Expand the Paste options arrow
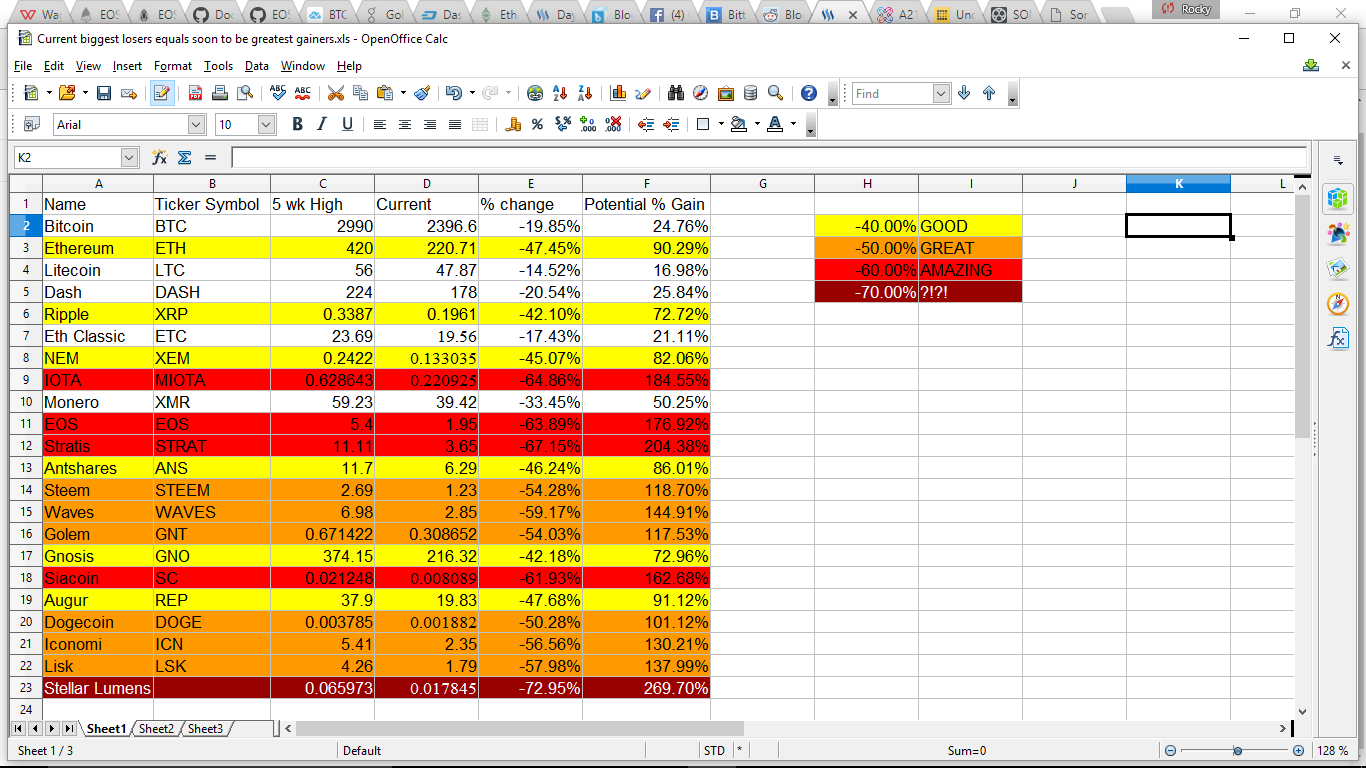This screenshot has height=768, width=1366. coord(403,93)
